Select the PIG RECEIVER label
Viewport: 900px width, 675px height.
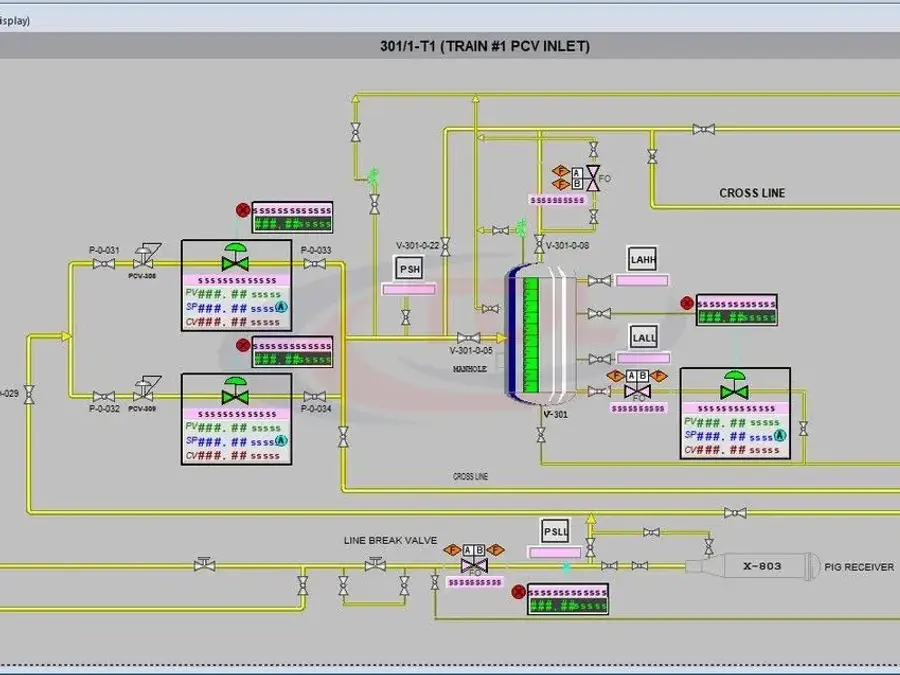coord(859,567)
